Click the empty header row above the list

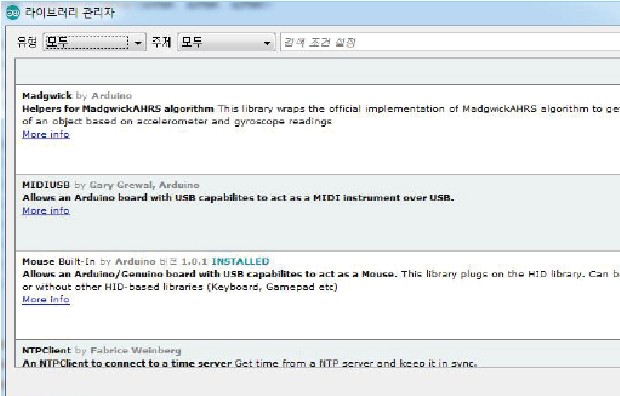point(318,71)
